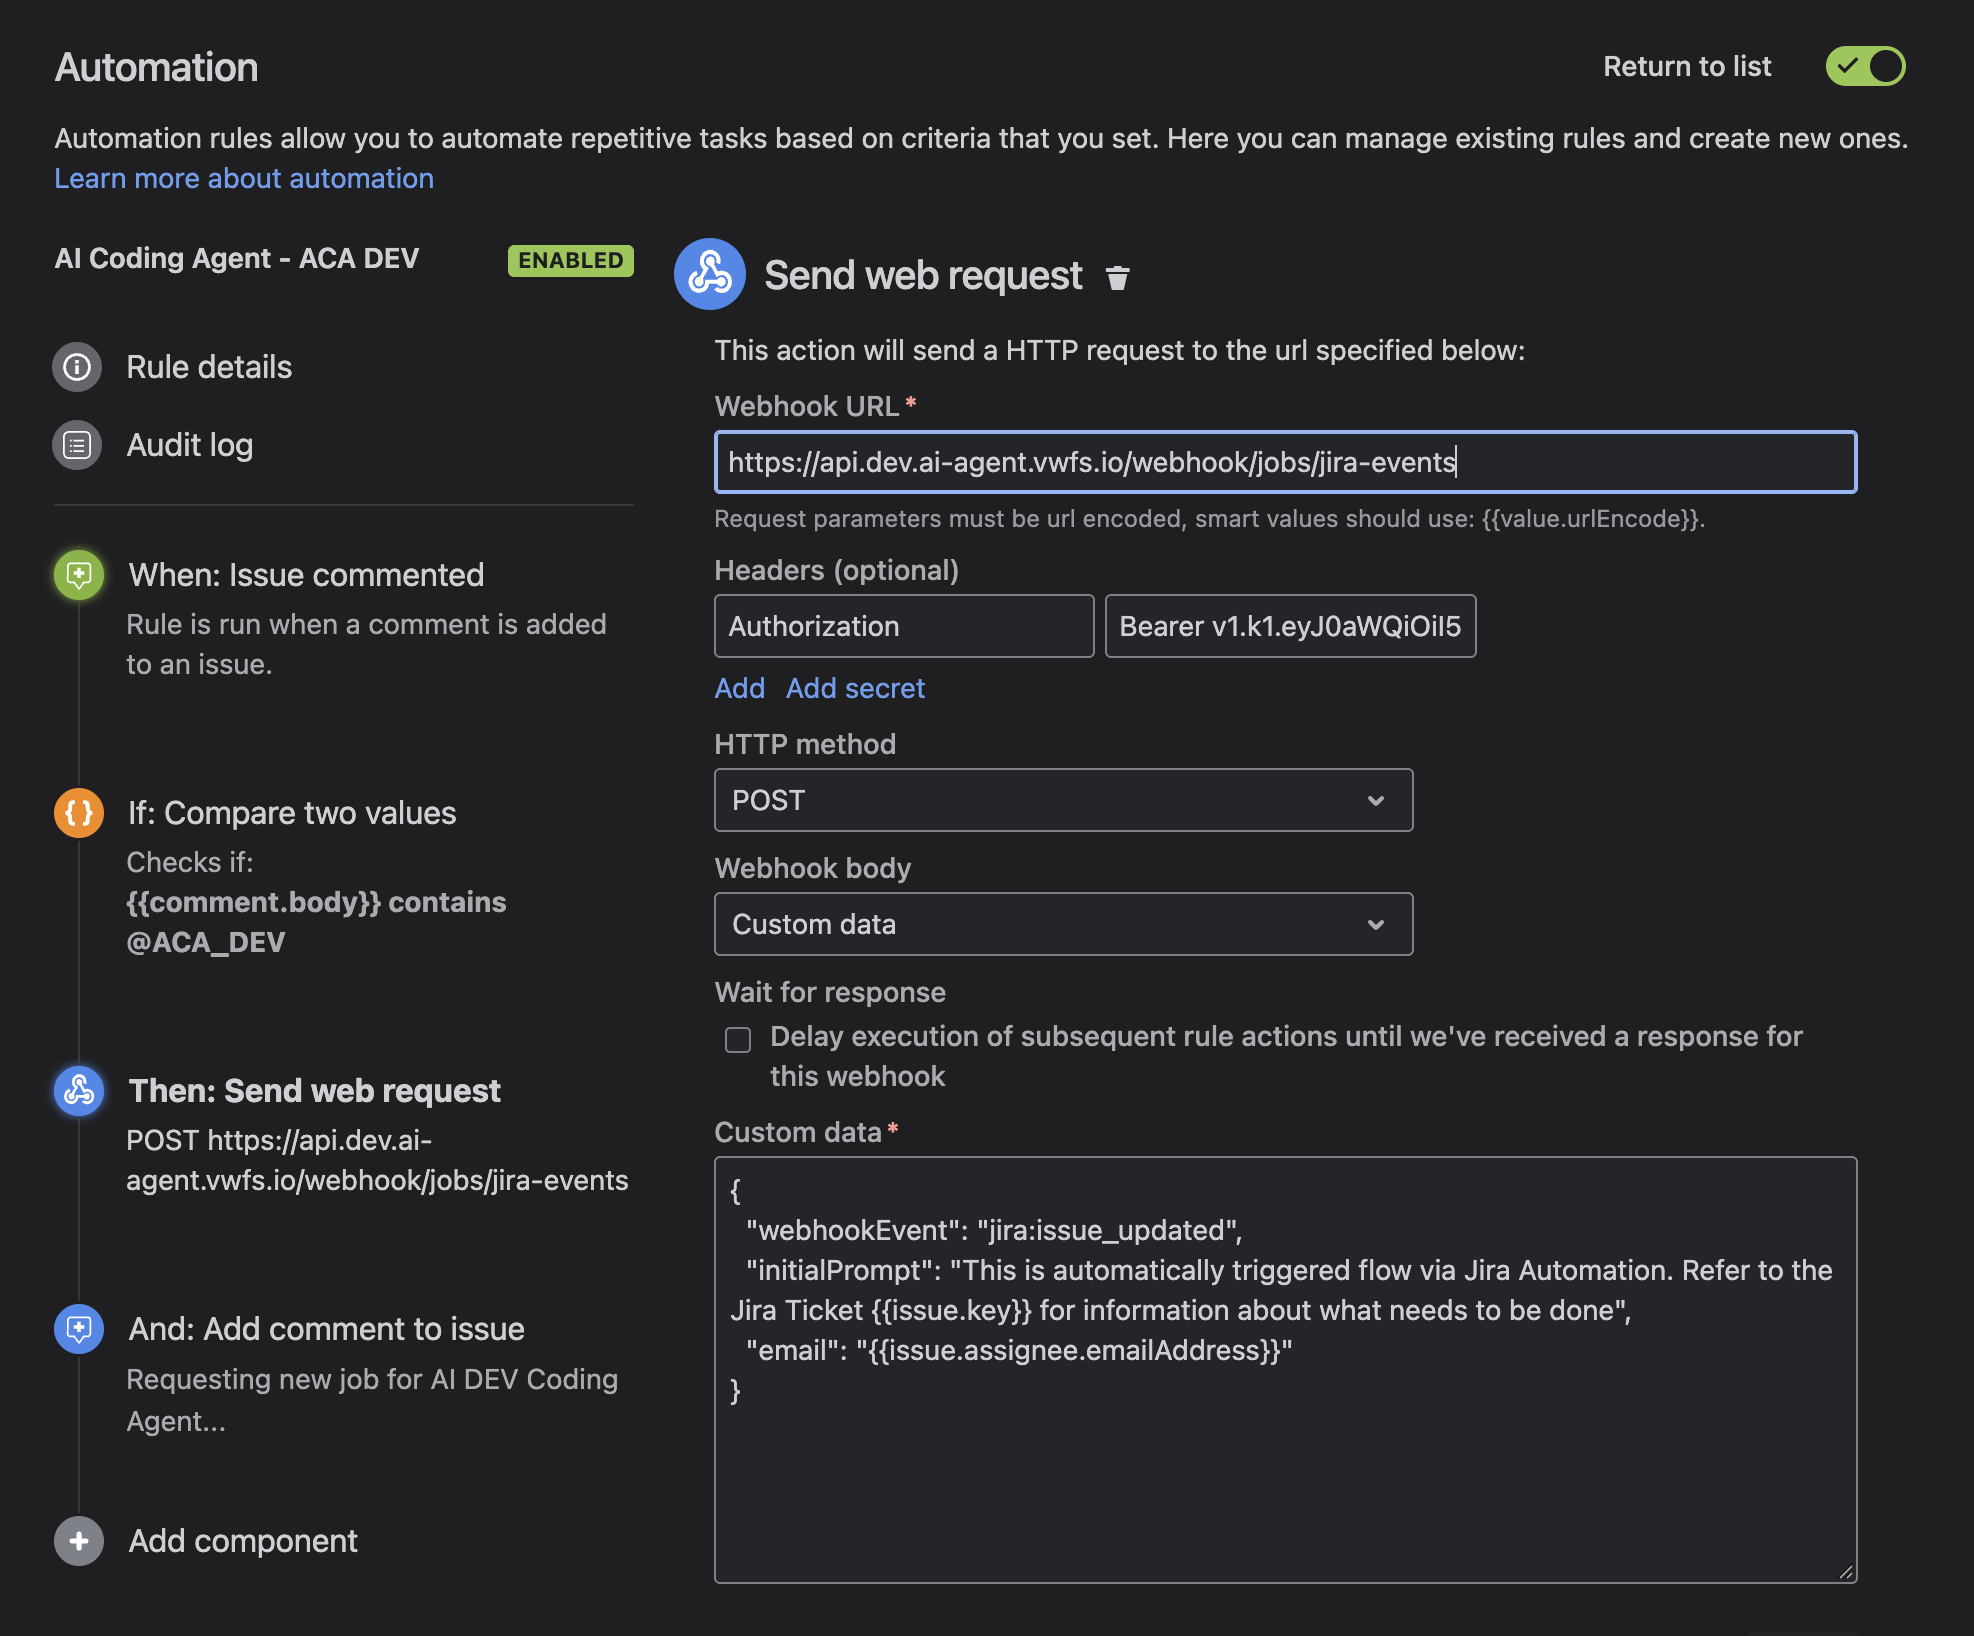
Task: Click the {{comment.body}} contains @ACA_DEV text
Action: pyautogui.click(x=316, y=922)
